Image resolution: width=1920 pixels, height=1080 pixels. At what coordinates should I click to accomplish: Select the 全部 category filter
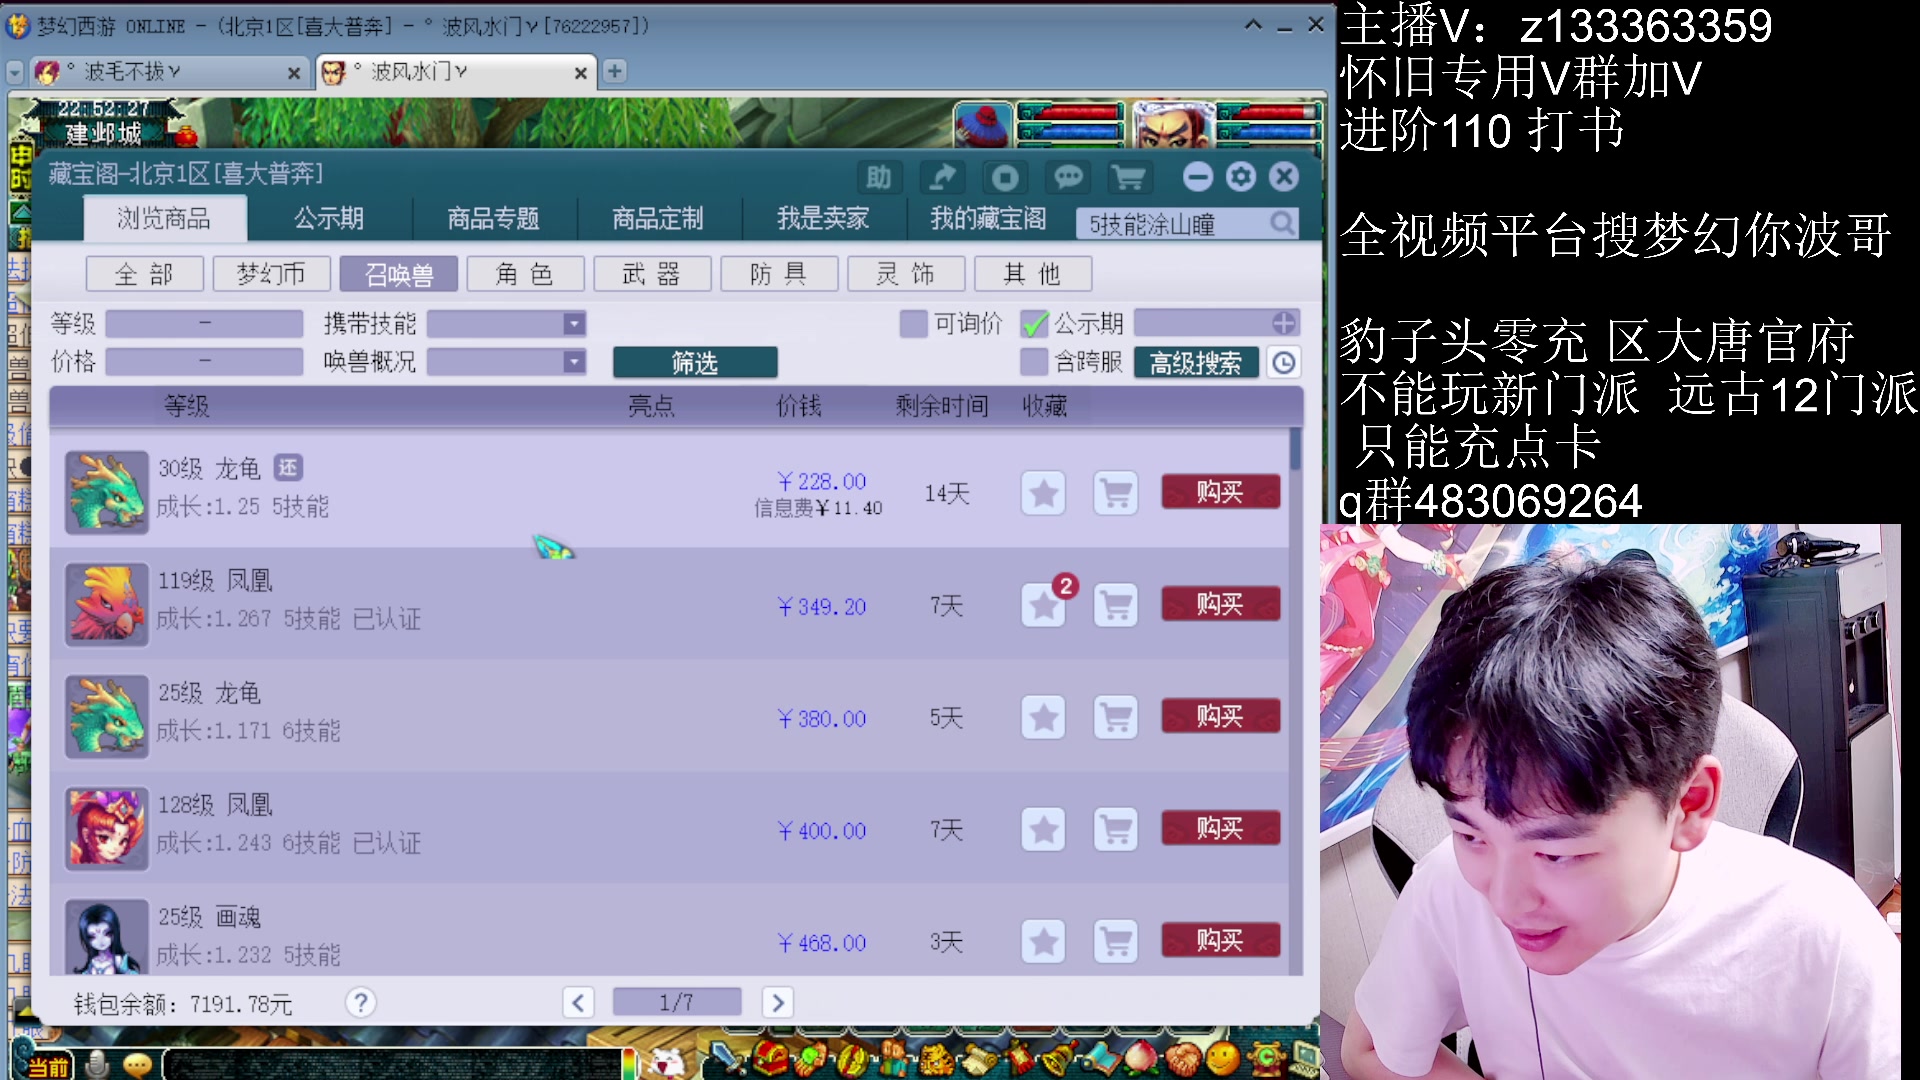click(145, 274)
